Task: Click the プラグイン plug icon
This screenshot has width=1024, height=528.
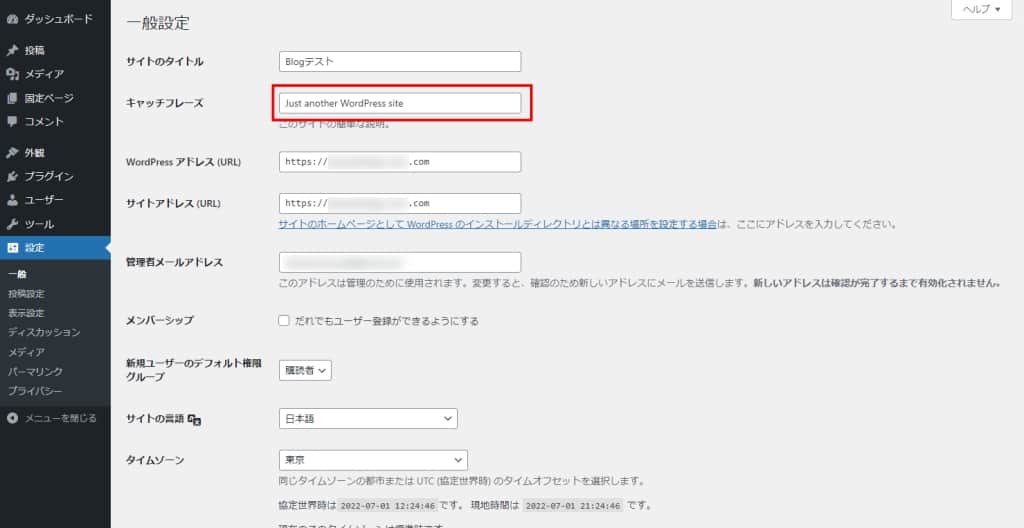Action: [x=12, y=177]
